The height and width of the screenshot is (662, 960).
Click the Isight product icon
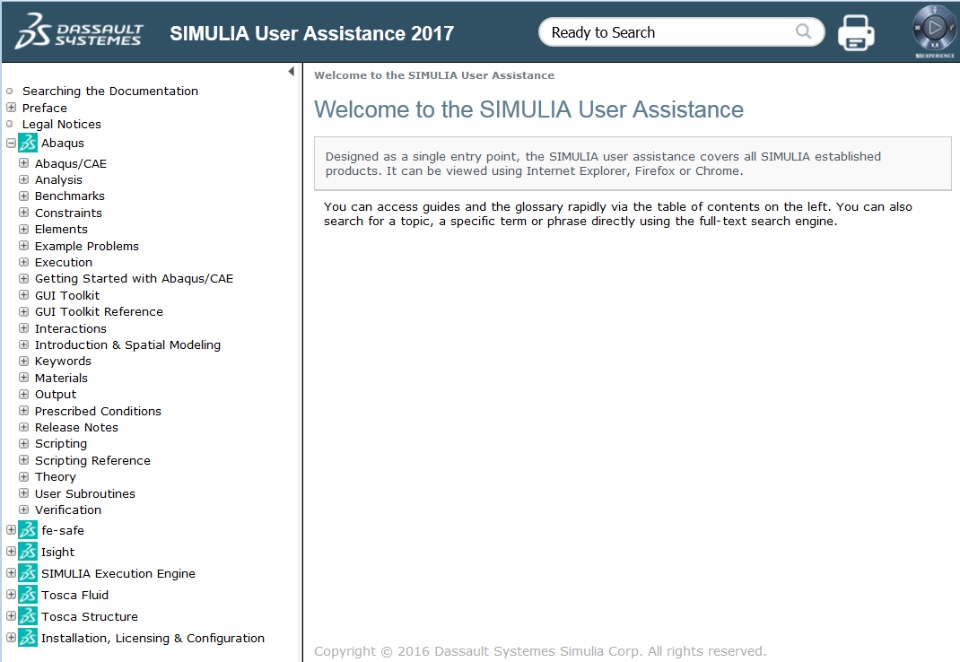(x=28, y=551)
